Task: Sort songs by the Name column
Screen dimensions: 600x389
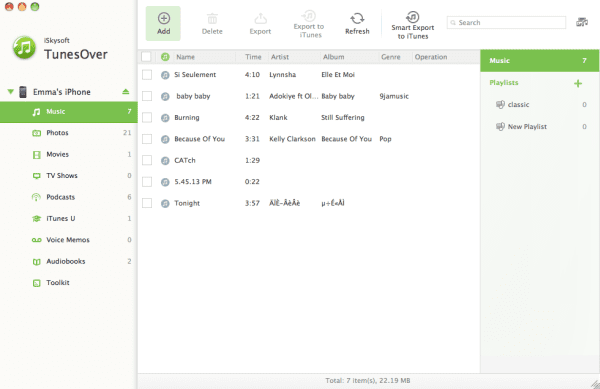Action: (x=204, y=57)
